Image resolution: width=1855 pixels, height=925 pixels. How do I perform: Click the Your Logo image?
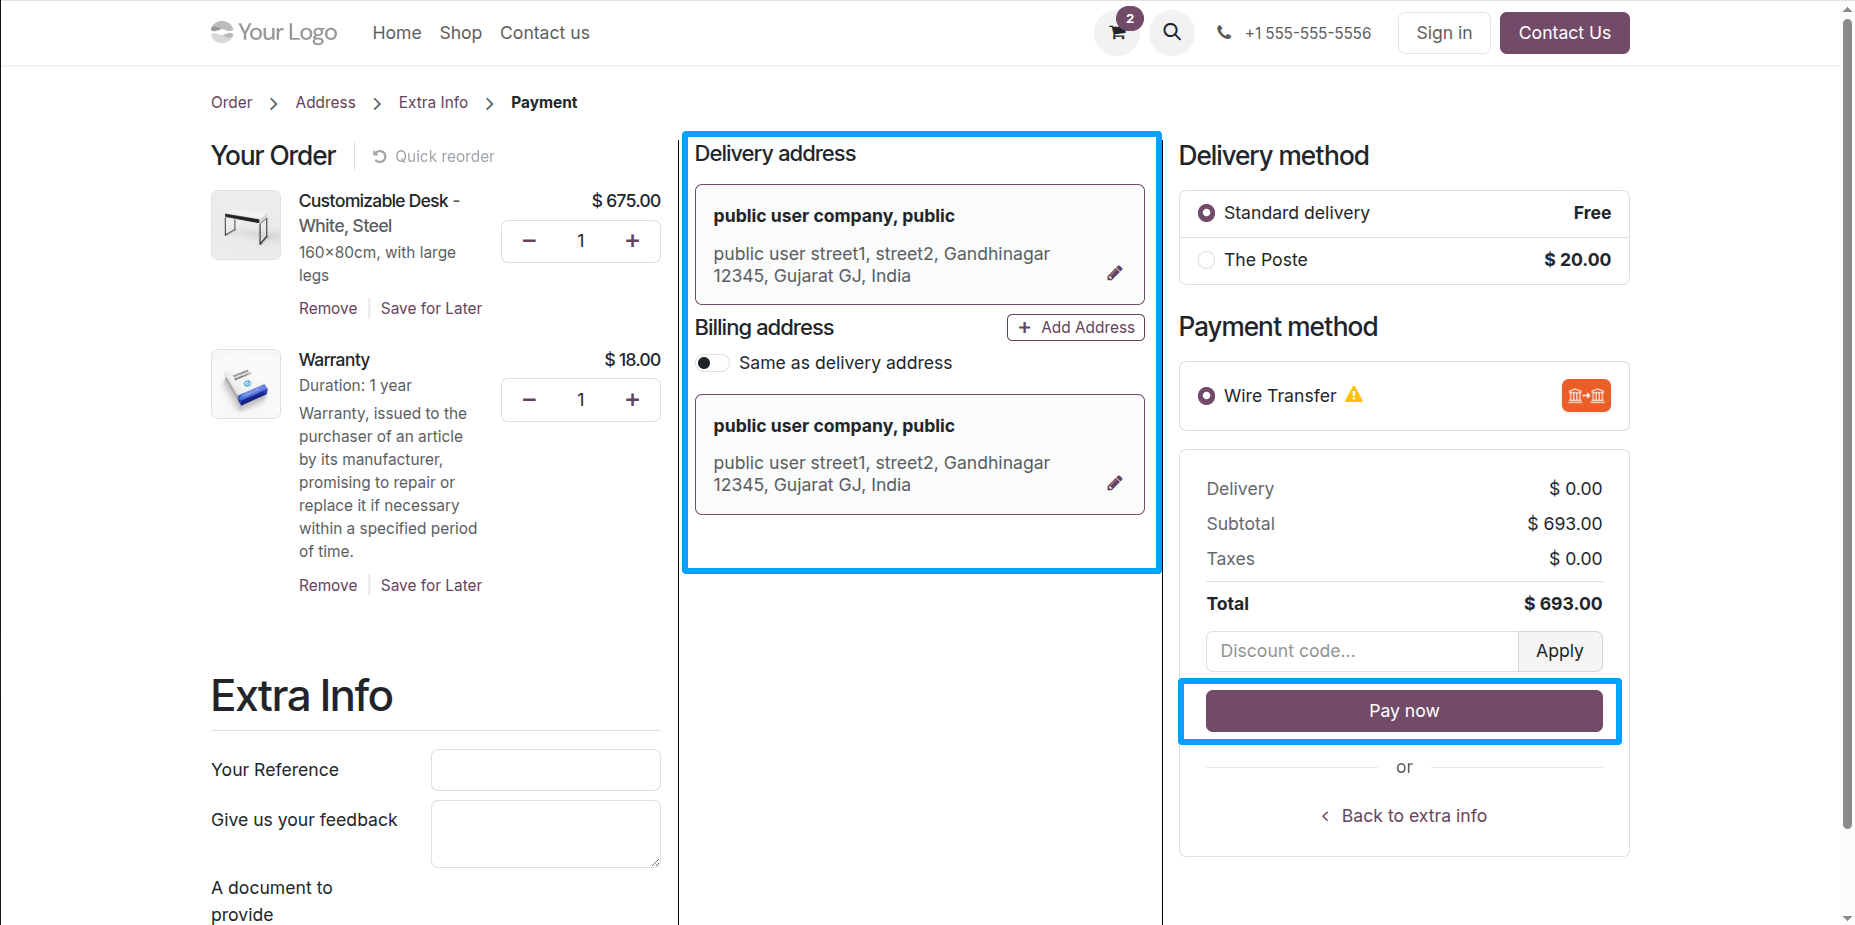tap(274, 32)
